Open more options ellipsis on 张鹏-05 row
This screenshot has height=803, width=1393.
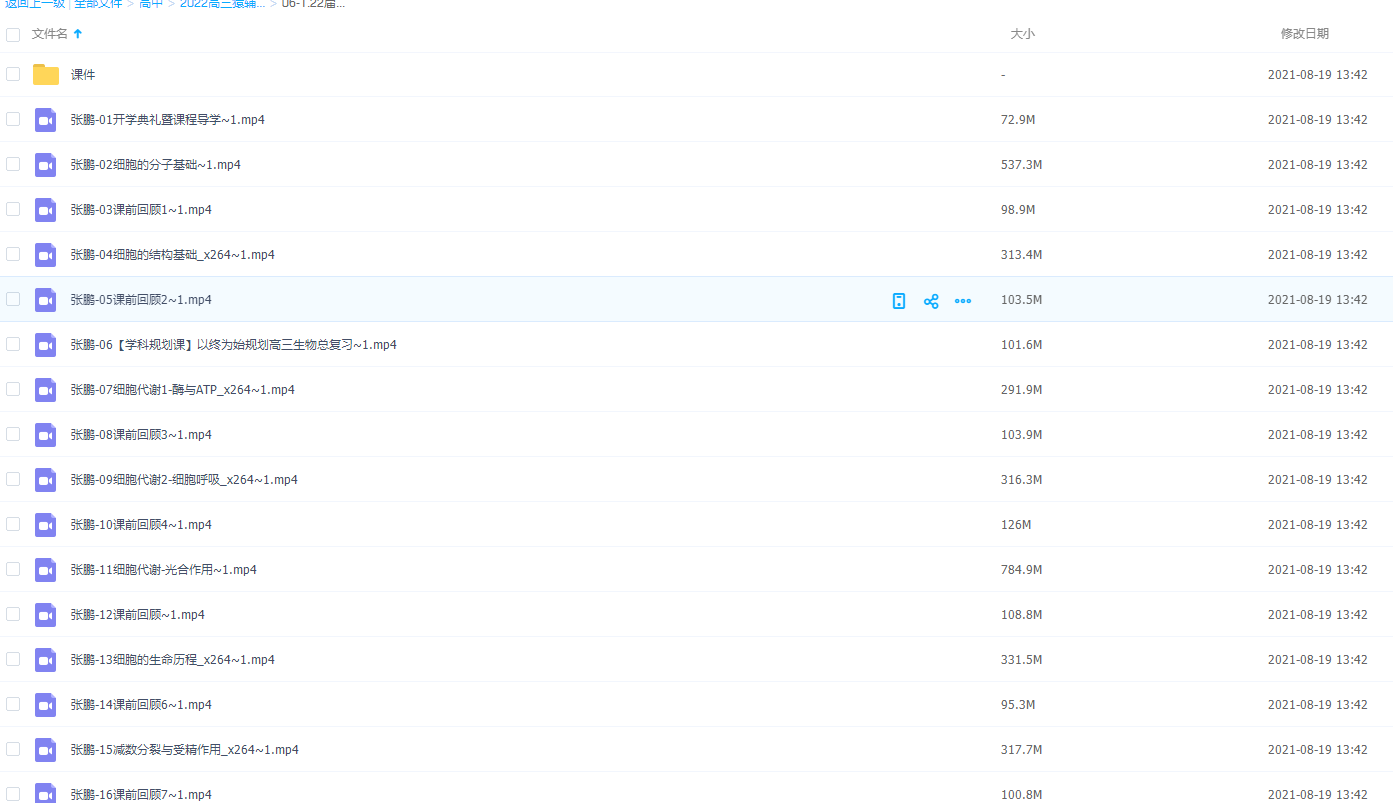[x=963, y=301]
